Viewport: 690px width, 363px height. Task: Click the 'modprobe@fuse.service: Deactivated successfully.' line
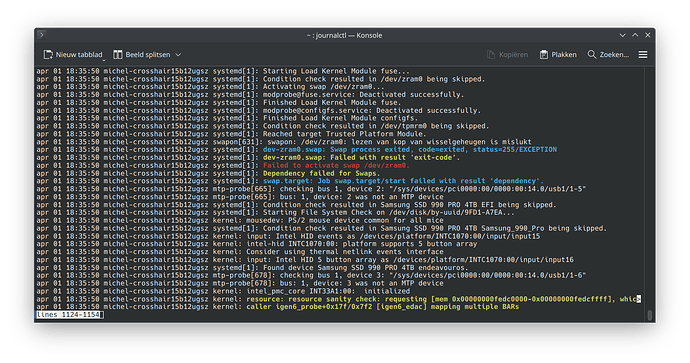[250, 95]
